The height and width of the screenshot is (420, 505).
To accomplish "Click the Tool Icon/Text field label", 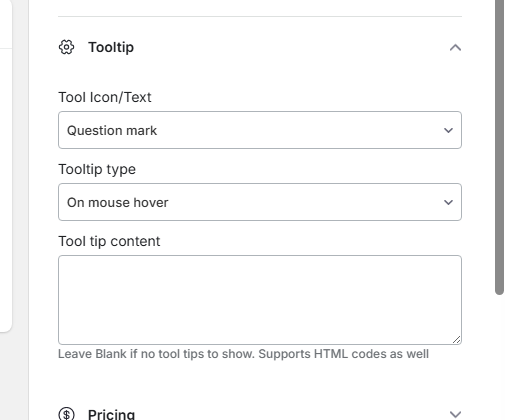I will coord(105,97).
